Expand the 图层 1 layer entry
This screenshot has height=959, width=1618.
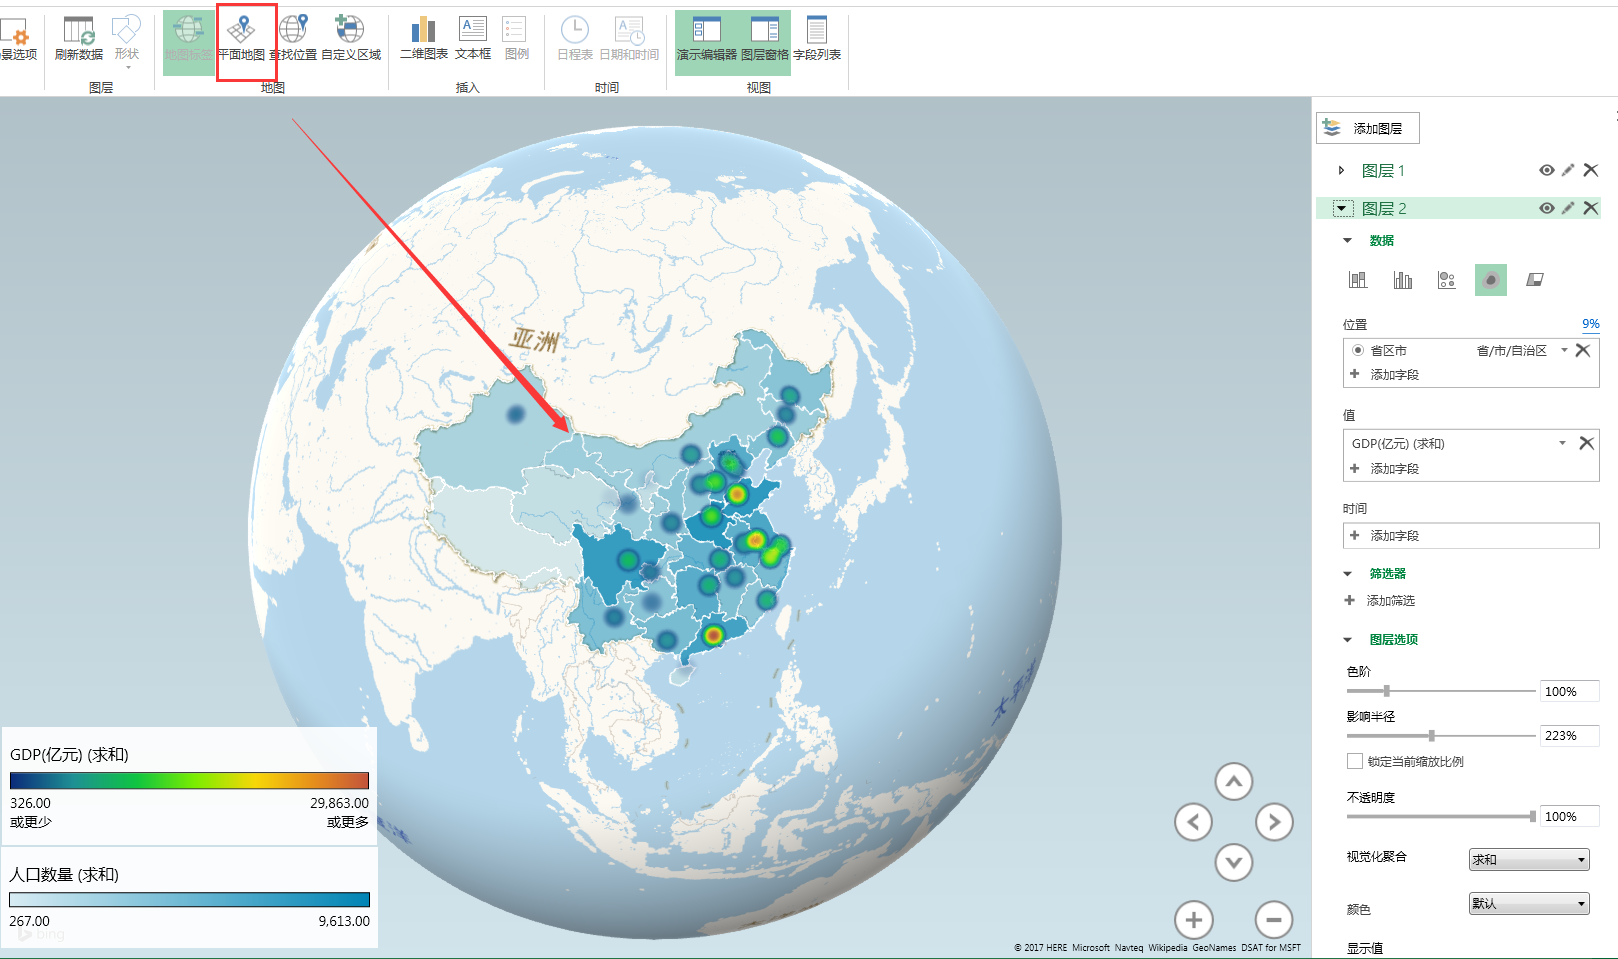tap(1342, 170)
